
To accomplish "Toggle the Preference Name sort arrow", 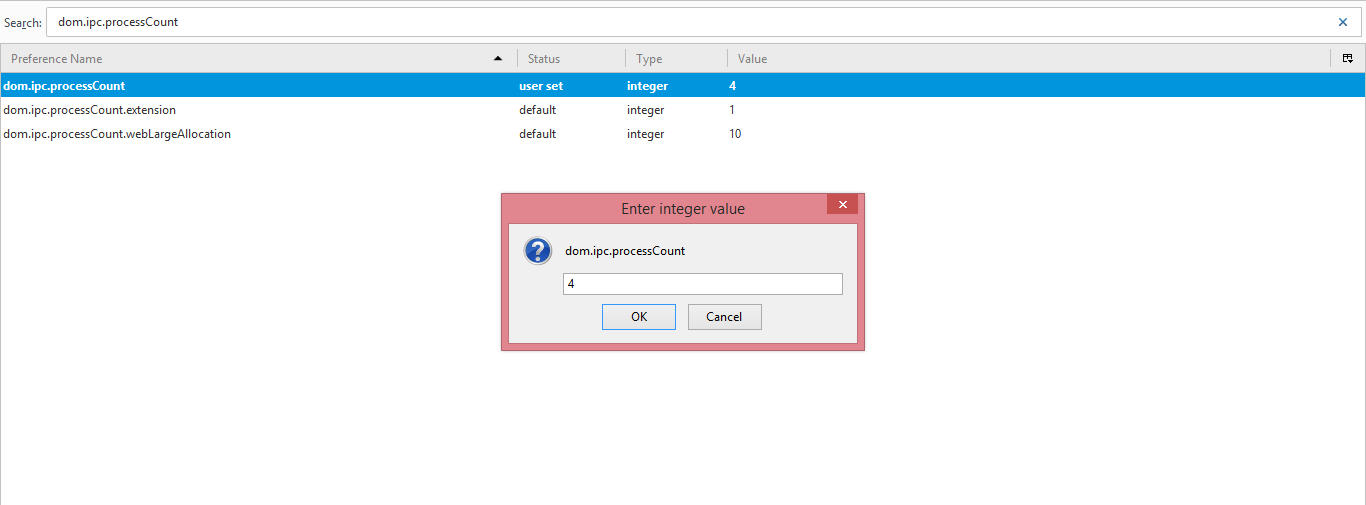I will click(x=498, y=59).
